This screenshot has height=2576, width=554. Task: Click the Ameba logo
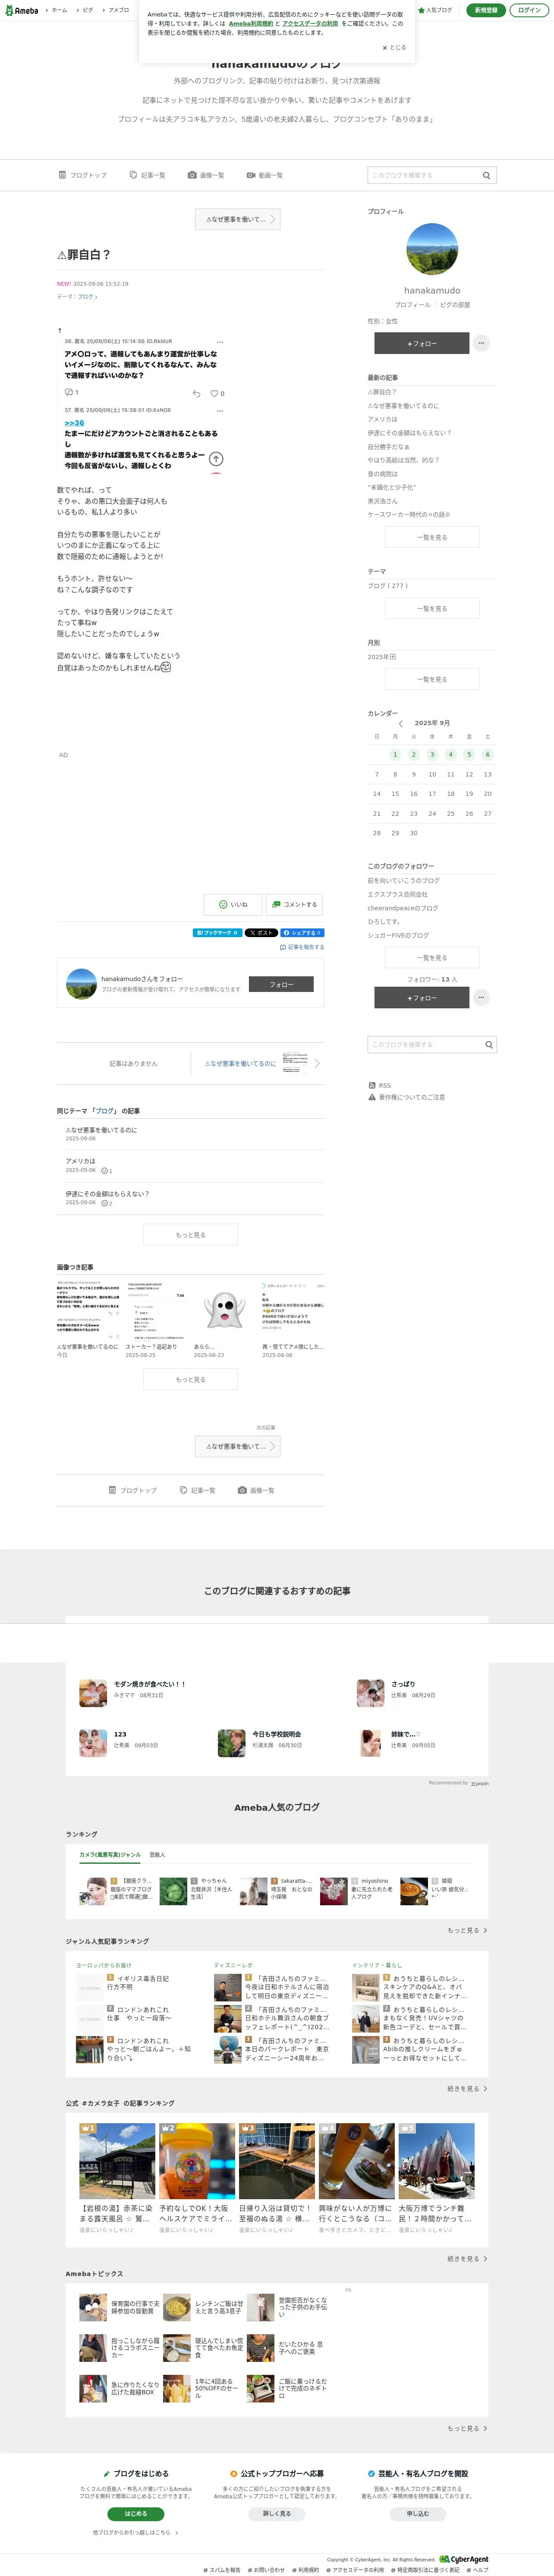pyautogui.click(x=21, y=10)
